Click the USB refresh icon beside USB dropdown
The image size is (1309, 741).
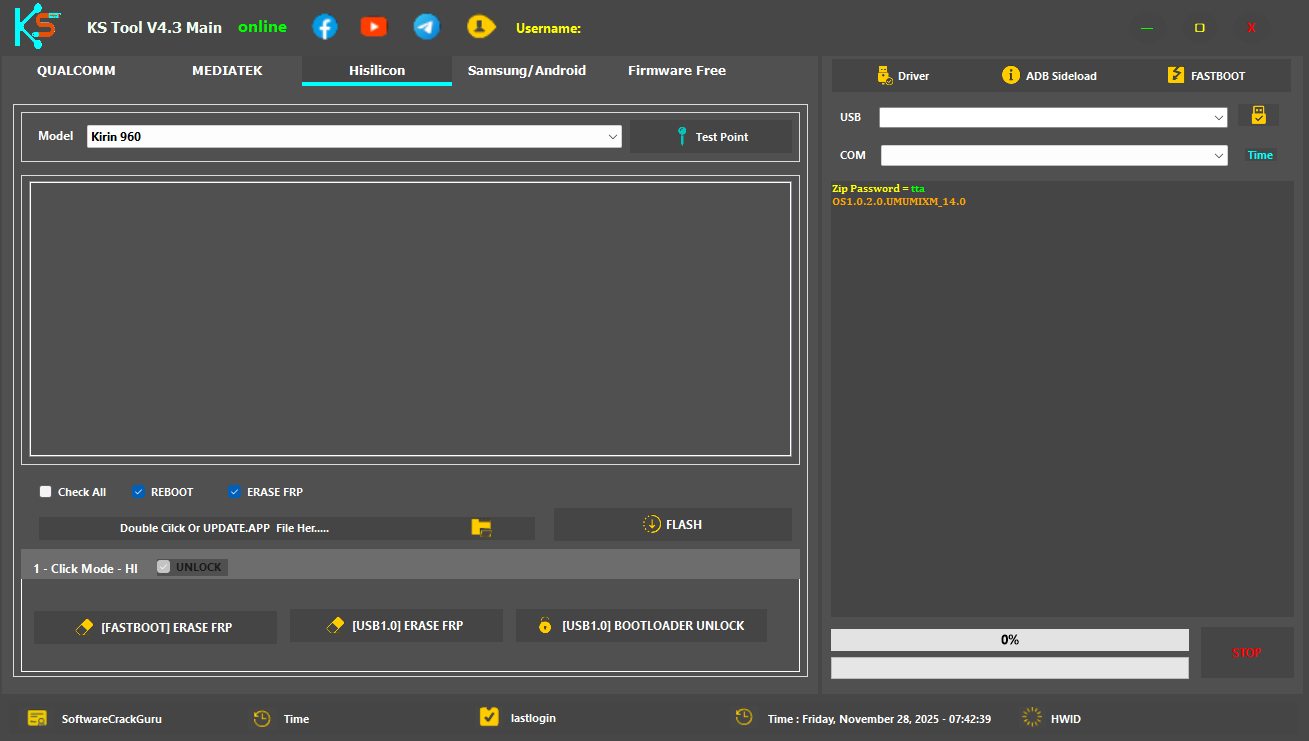pos(1258,115)
